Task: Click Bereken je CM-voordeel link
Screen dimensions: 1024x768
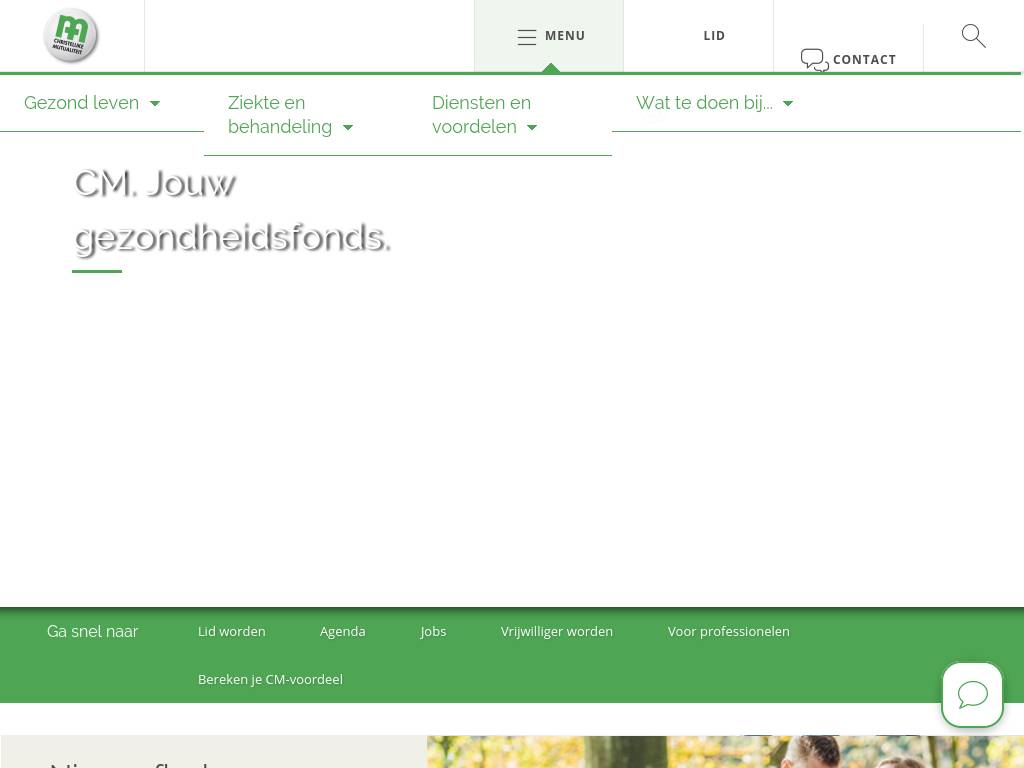Action: (x=270, y=679)
